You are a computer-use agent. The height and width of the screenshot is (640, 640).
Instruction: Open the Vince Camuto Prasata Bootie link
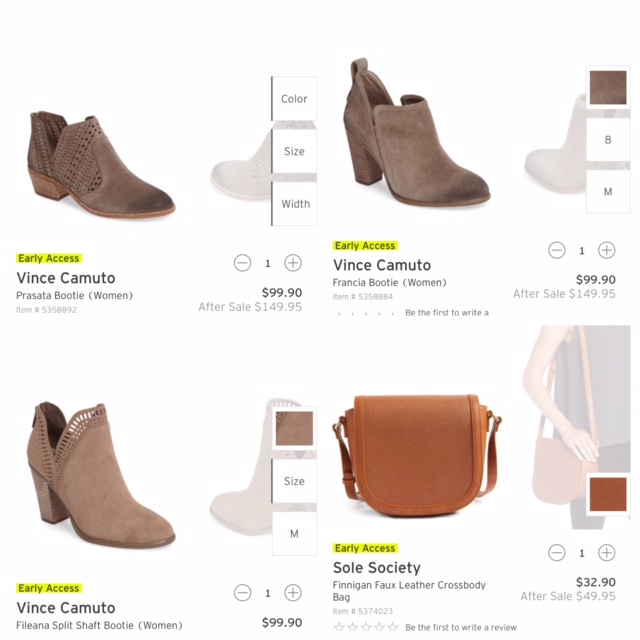(74, 295)
